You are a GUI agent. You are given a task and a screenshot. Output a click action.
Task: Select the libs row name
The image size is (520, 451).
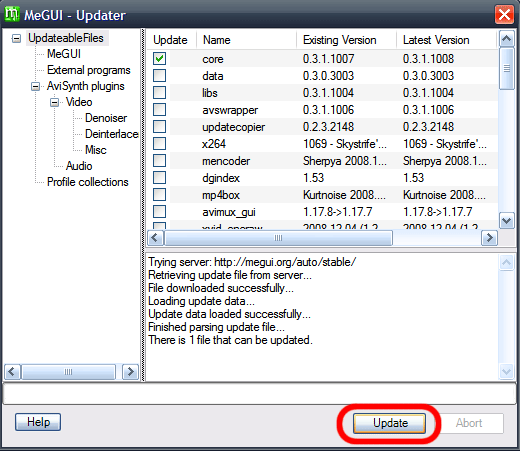(210, 93)
